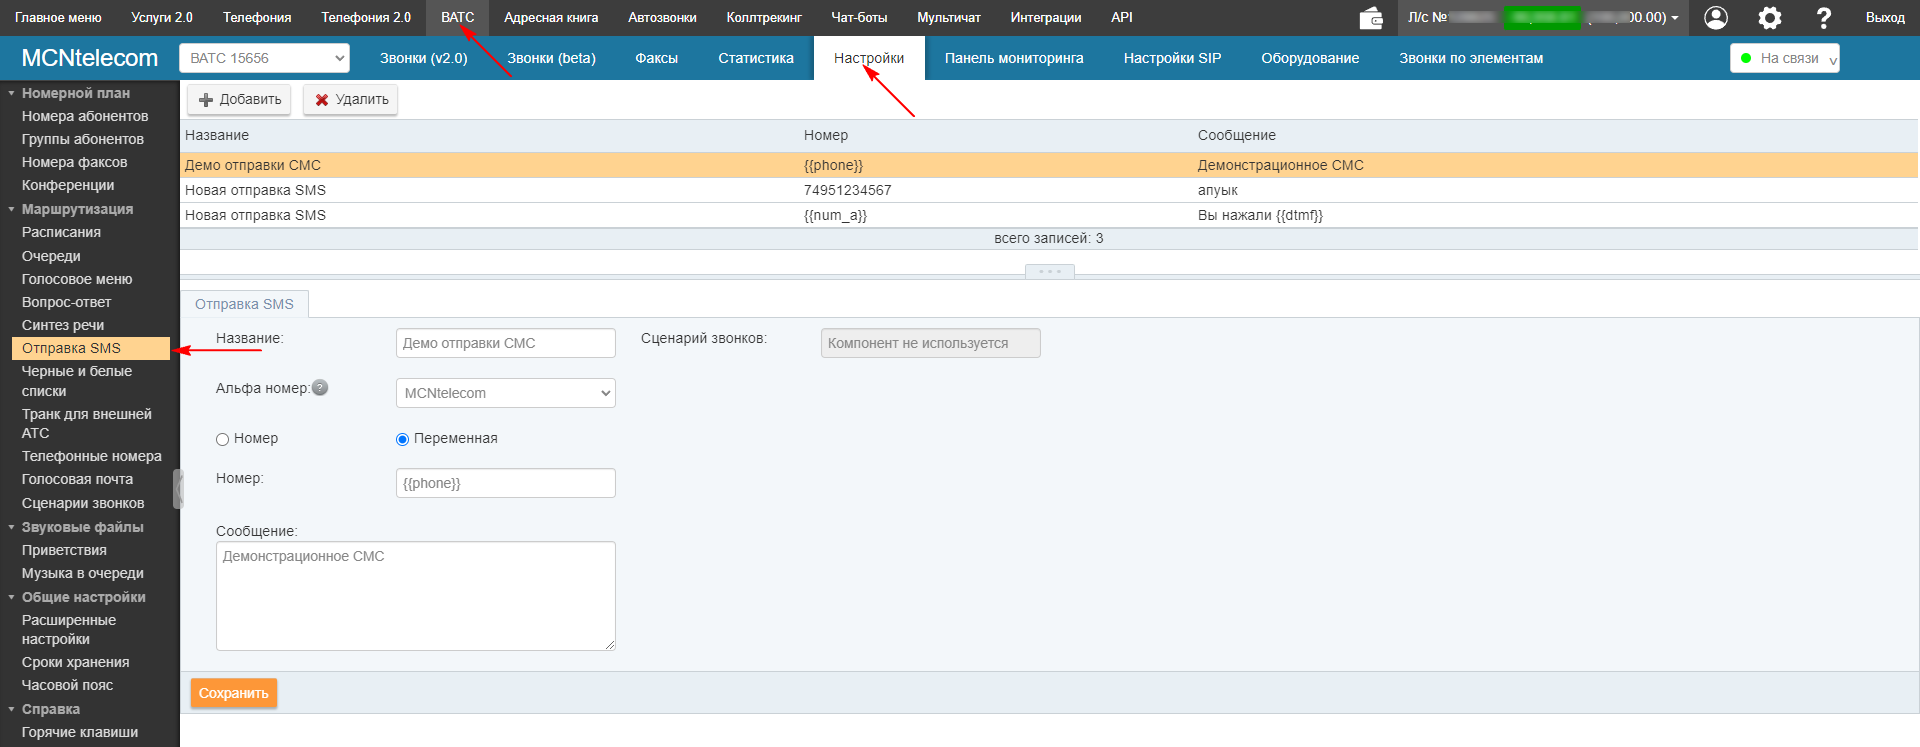Open the wallet balance icon
Screen dimensions: 1920x747
(1371, 18)
